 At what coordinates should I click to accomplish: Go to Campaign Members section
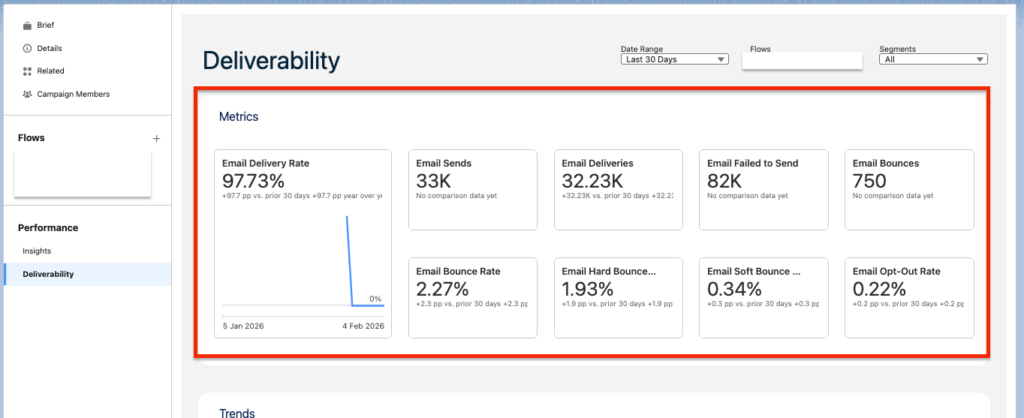pos(73,94)
